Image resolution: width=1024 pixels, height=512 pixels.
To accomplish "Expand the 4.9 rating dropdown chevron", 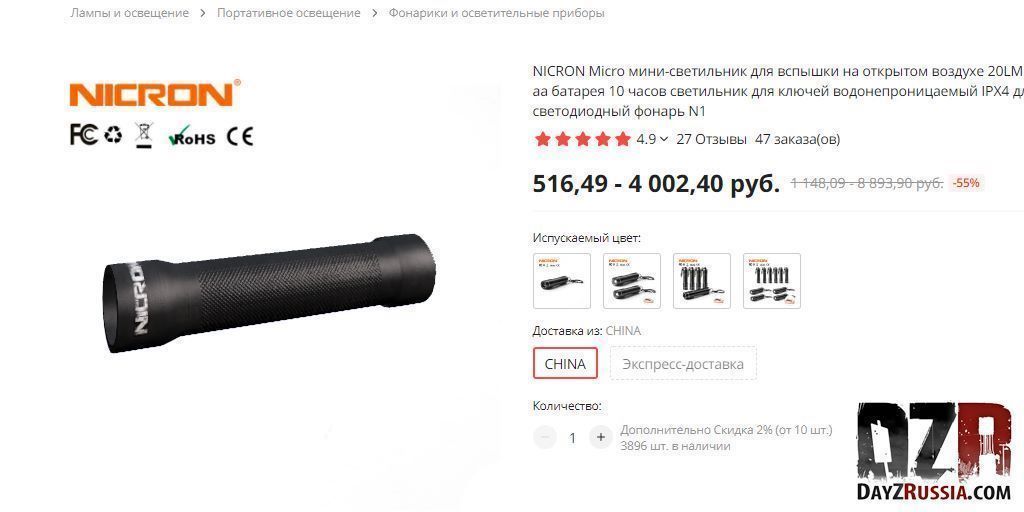I will [664, 139].
